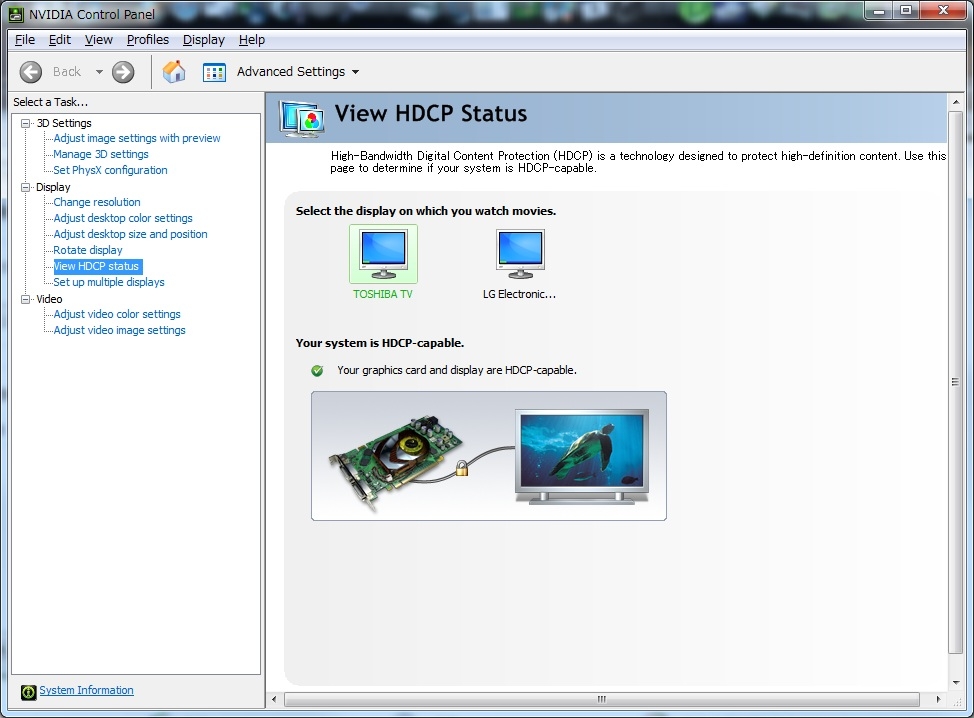The image size is (974, 718).
Task: Click the horizontal scrollbar right arrow
Action: 938,699
